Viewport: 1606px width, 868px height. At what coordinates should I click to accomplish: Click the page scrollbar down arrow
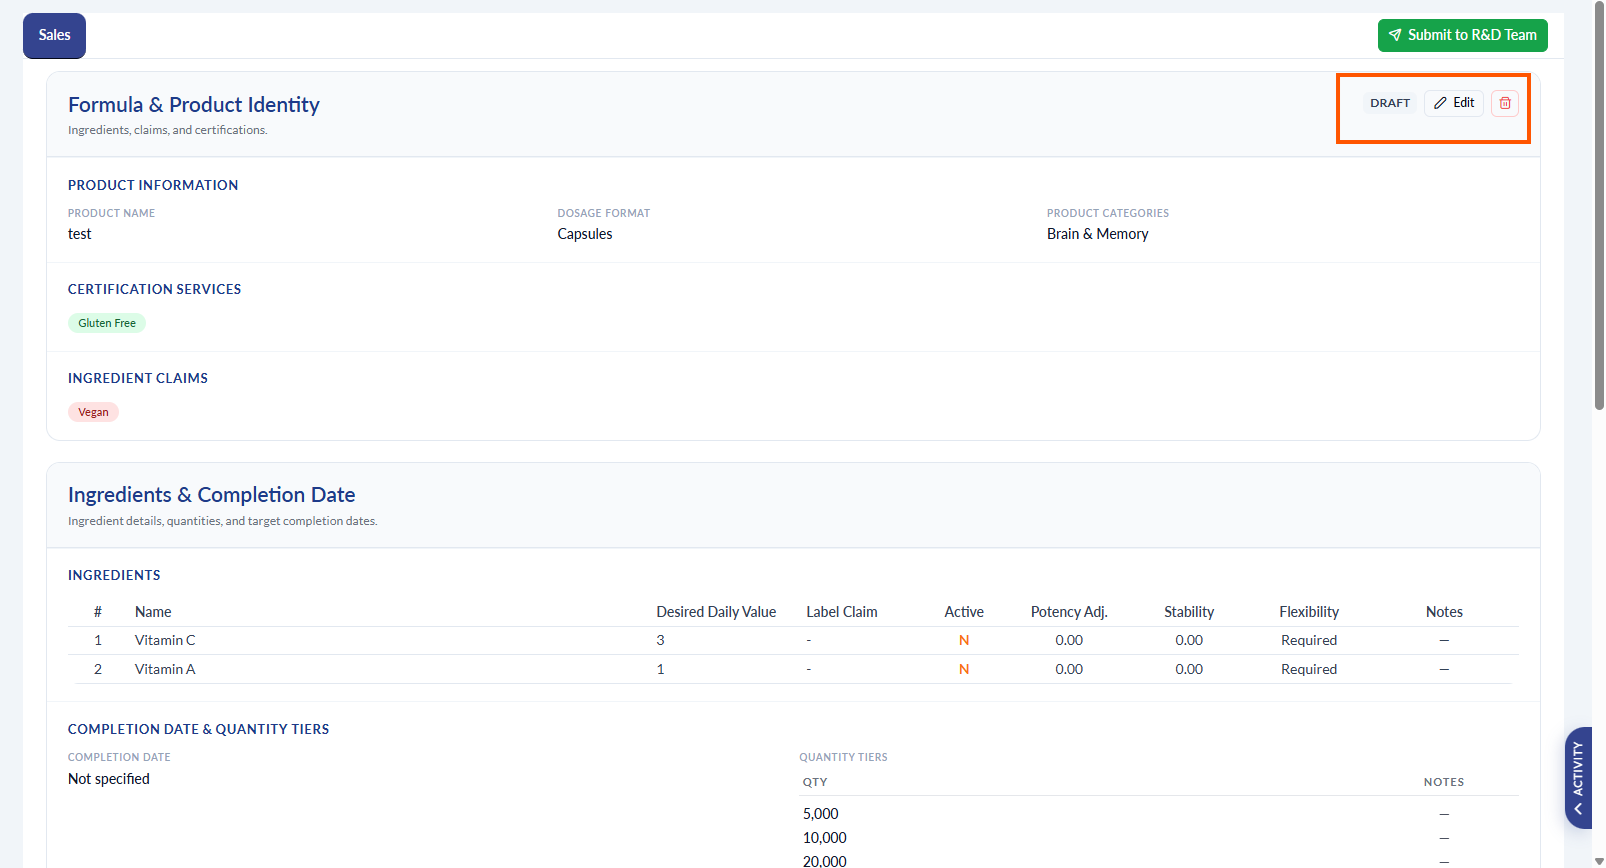[x=1599, y=861]
